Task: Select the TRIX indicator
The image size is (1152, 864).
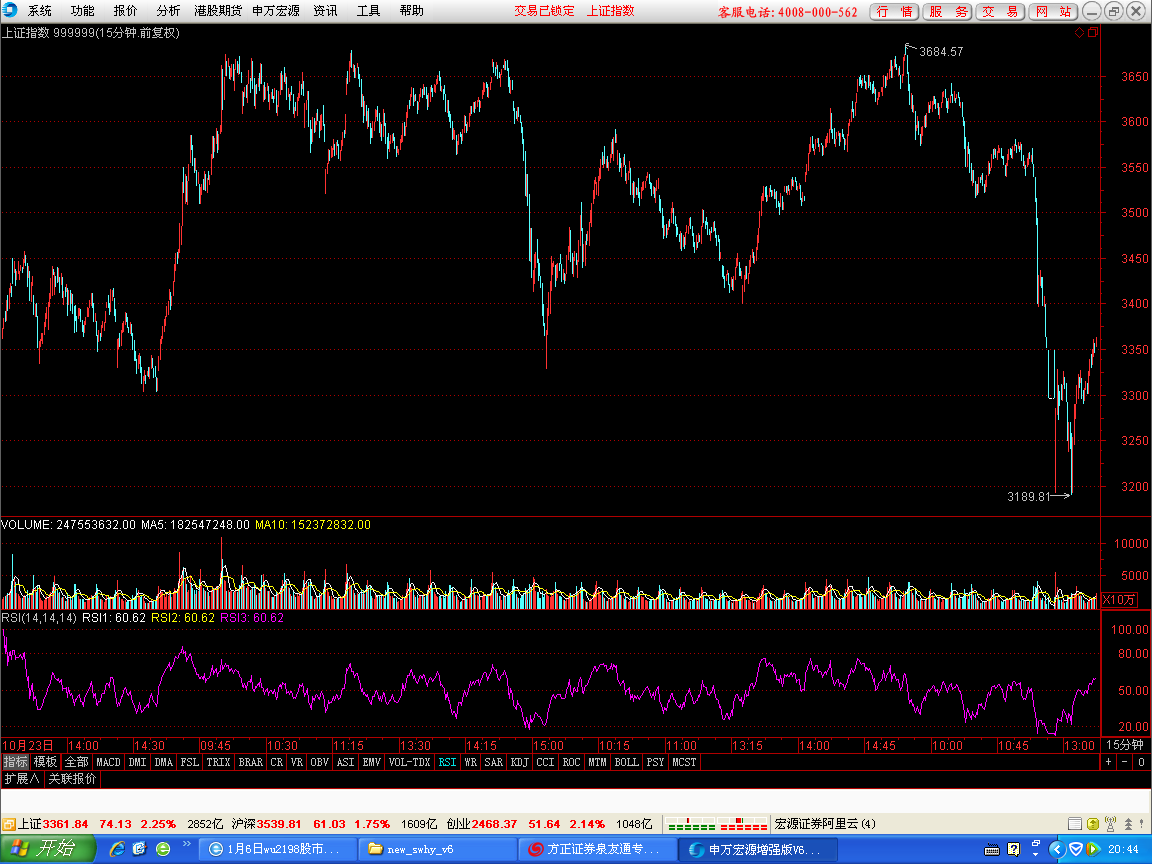Action: click(218, 762)
